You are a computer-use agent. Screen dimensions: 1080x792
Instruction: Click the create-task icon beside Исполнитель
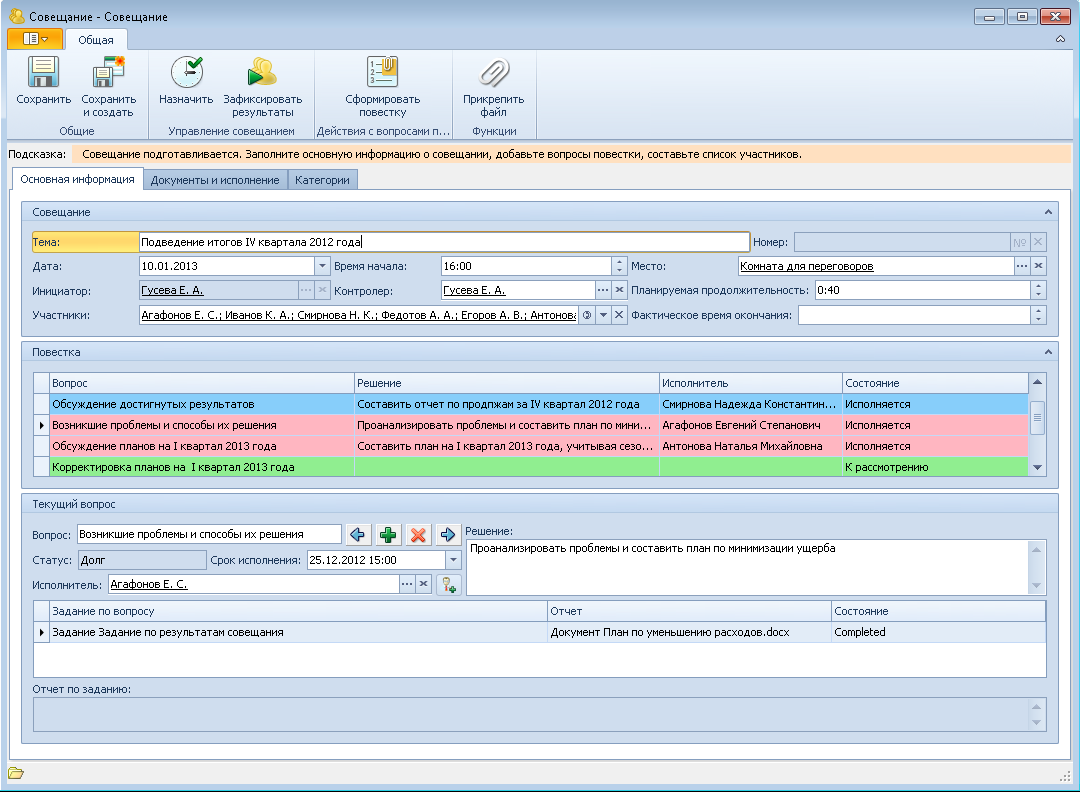click(450, 585)
